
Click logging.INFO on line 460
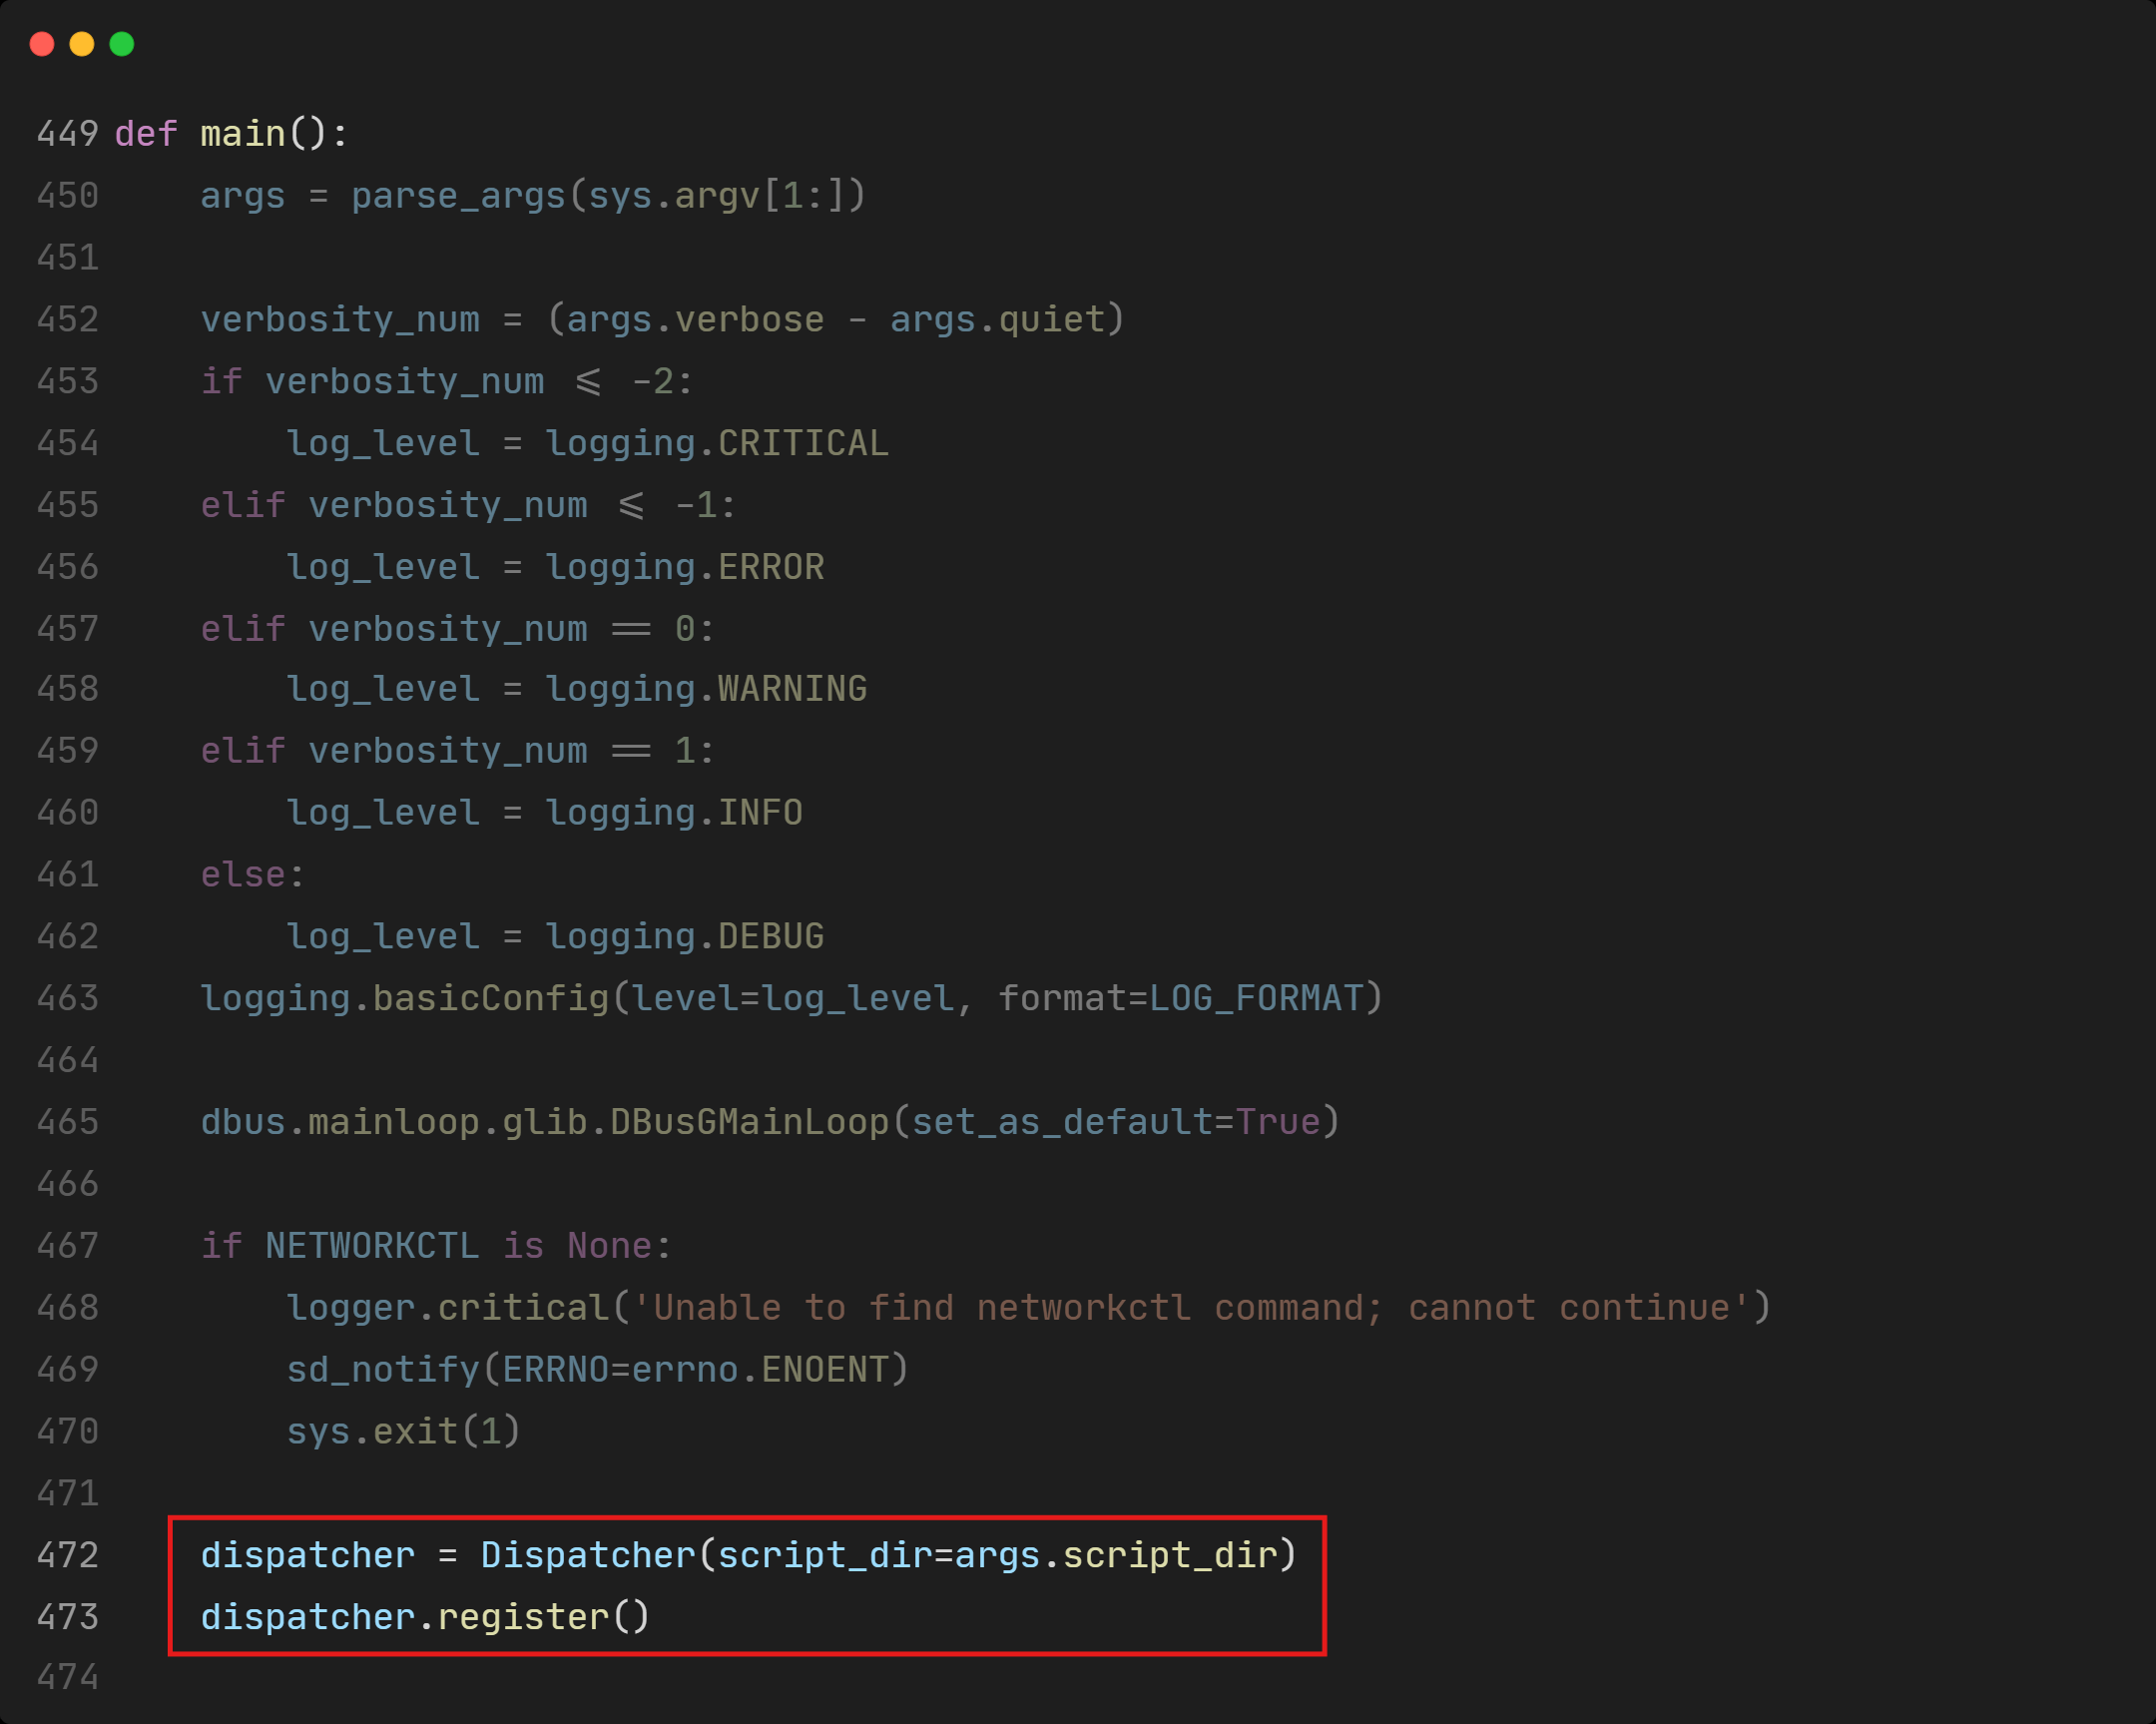[673, 813]
